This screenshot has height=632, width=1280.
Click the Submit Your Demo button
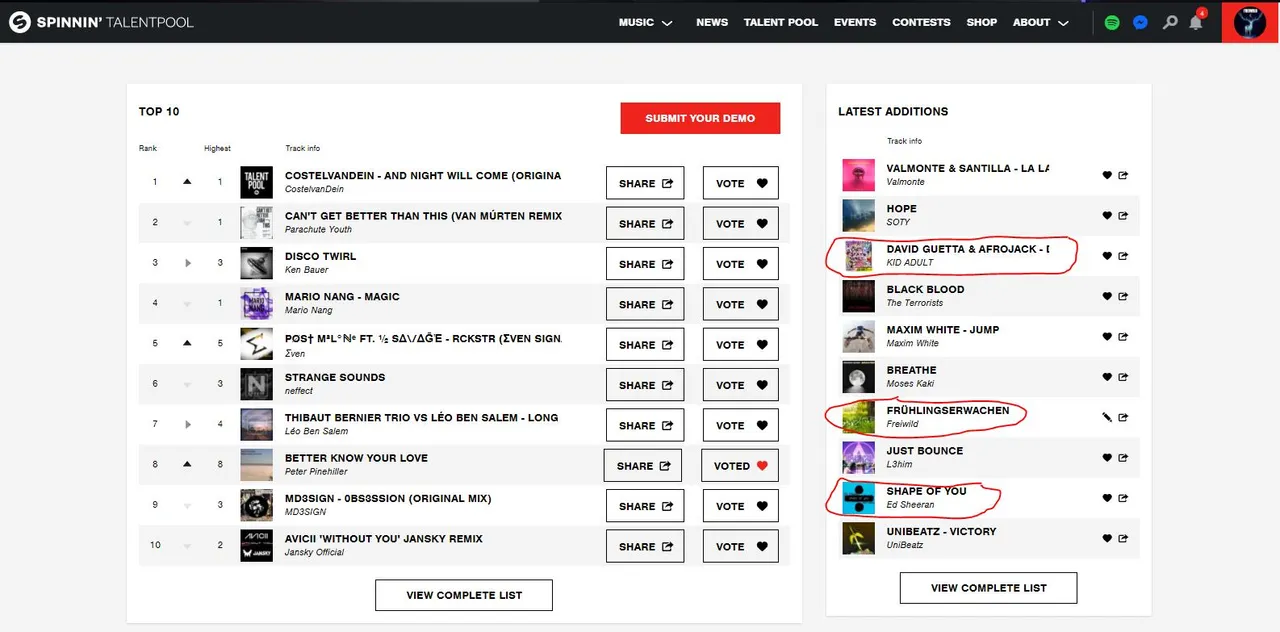700,118
